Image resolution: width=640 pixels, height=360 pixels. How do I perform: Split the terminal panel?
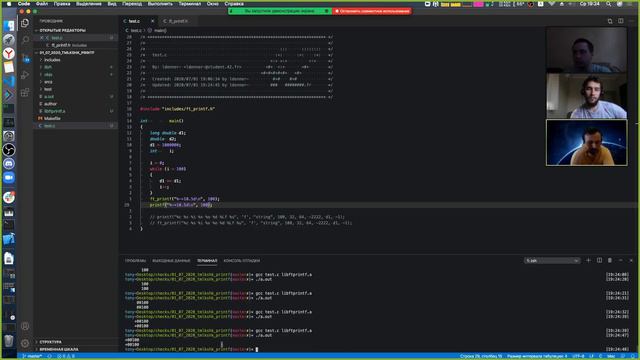click(x=599, y=260)
